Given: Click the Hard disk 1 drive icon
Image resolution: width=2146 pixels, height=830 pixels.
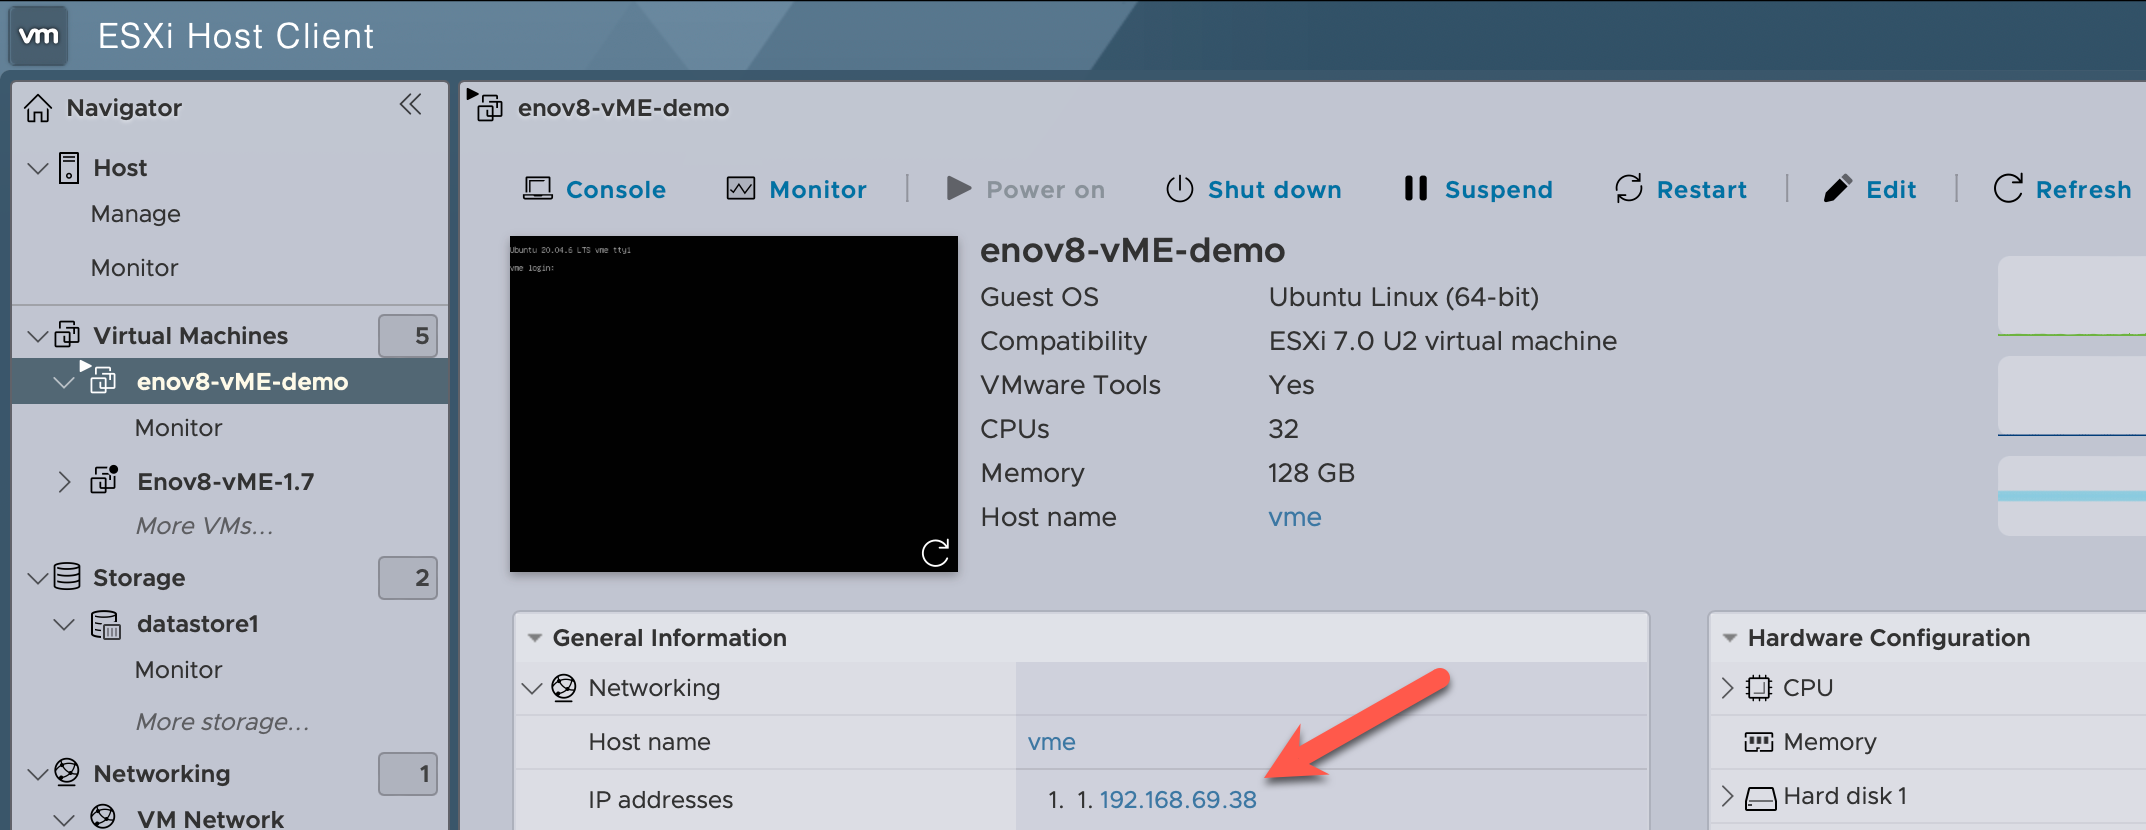Looking at the screenshot, I should coord(1760,798).
